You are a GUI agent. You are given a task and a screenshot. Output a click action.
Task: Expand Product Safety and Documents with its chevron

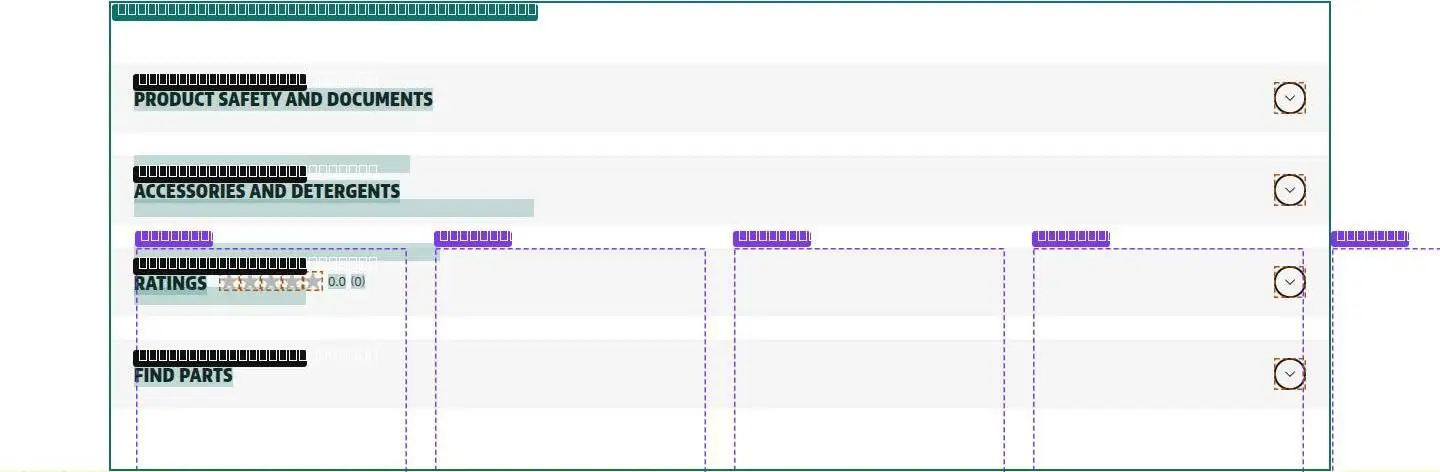pyautogui.click(x=1290, y=98)
